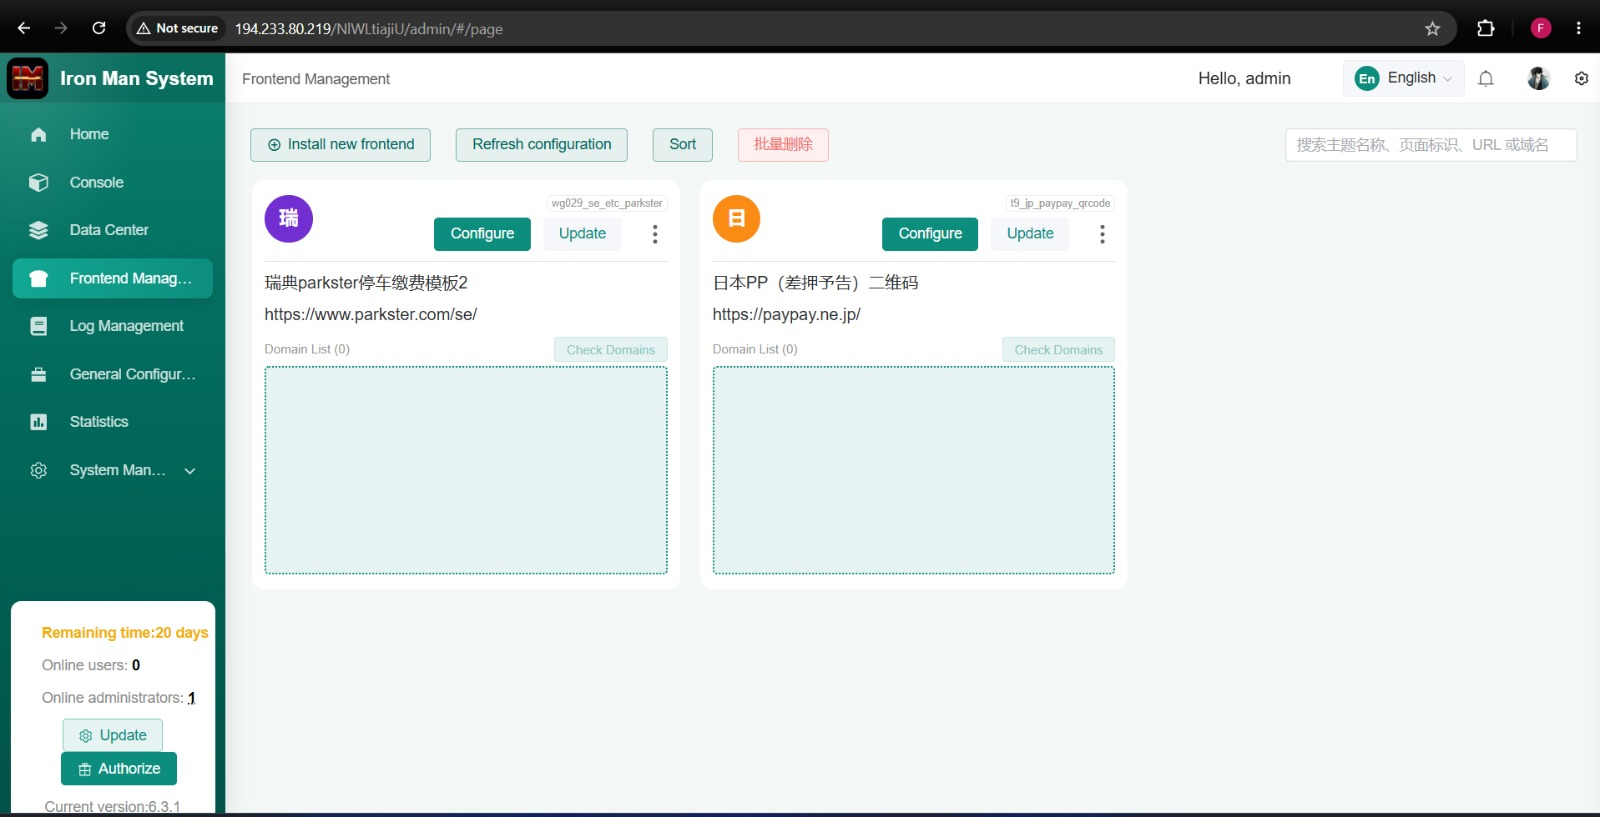The image size is (1600, 817).
Task: Click Update button in license panel
Action: [x=113, y=735]
